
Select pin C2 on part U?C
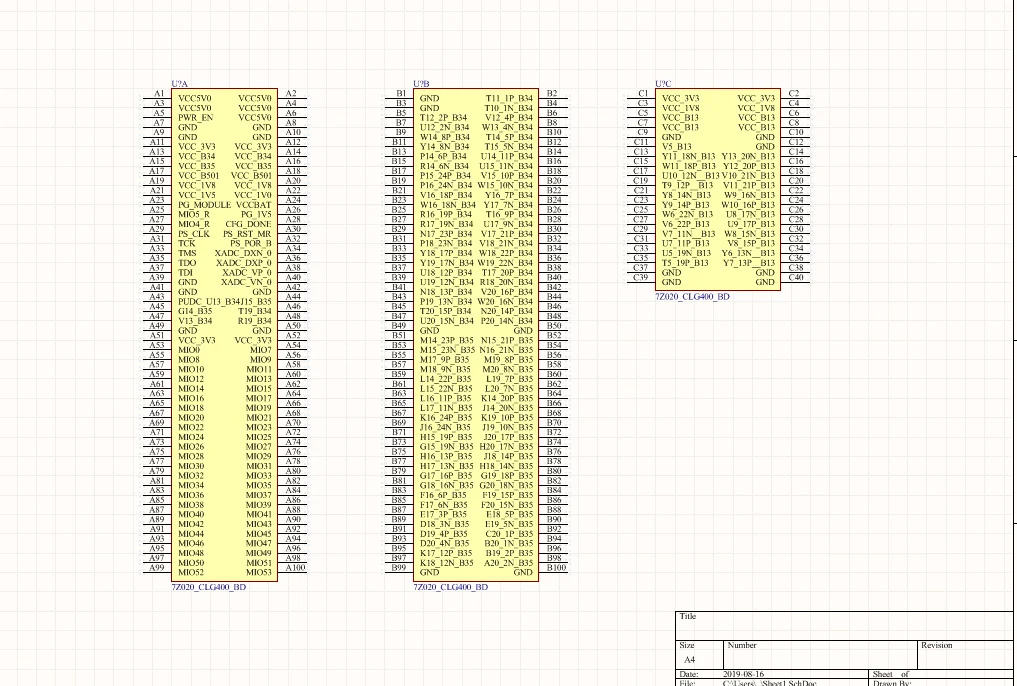[794, 93]
